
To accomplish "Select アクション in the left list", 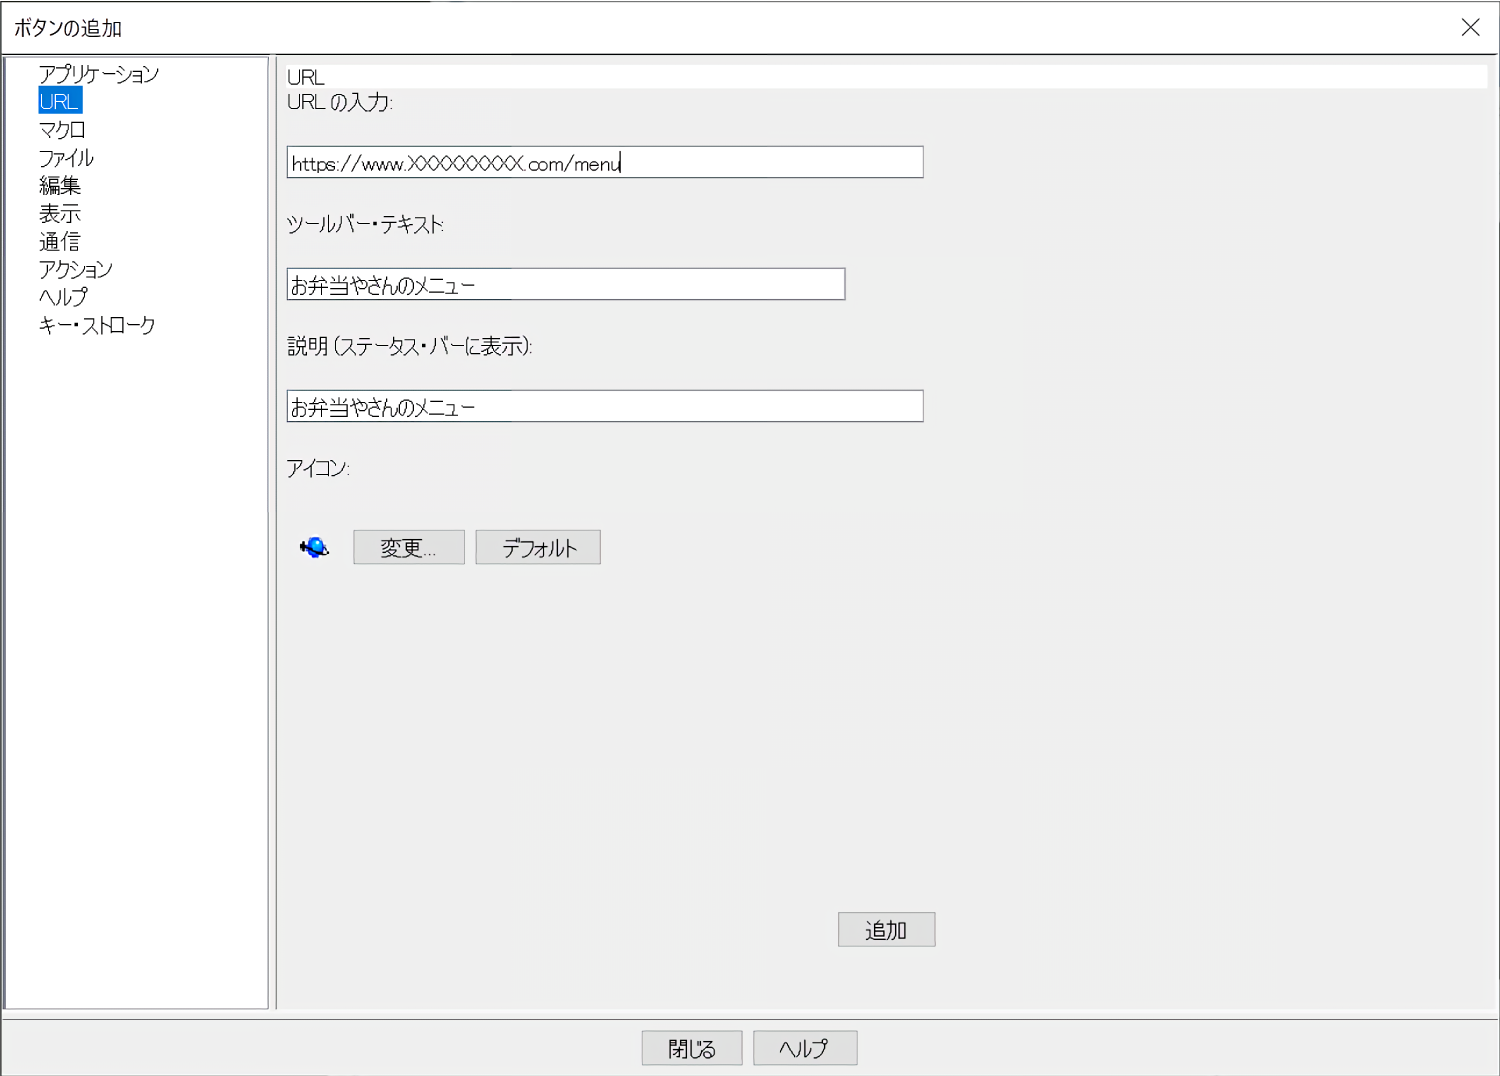I will pyautogui.click(x=76, y=269).
